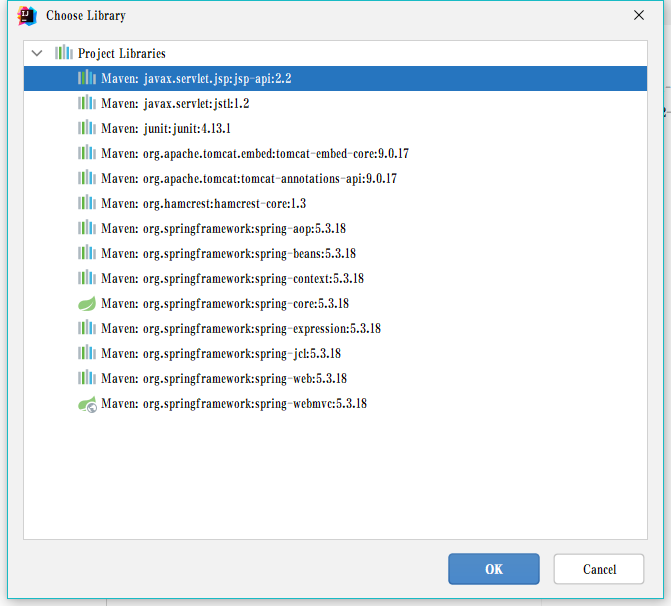
Task: Pick the spring-context:5.3.18 entry
Action: point(232,278)
